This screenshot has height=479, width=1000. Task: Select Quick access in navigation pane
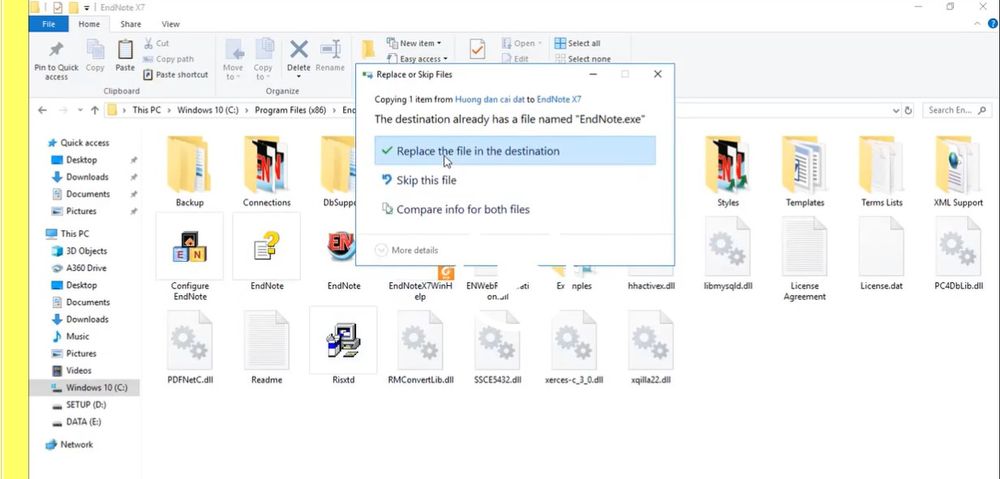coord(78,143)
